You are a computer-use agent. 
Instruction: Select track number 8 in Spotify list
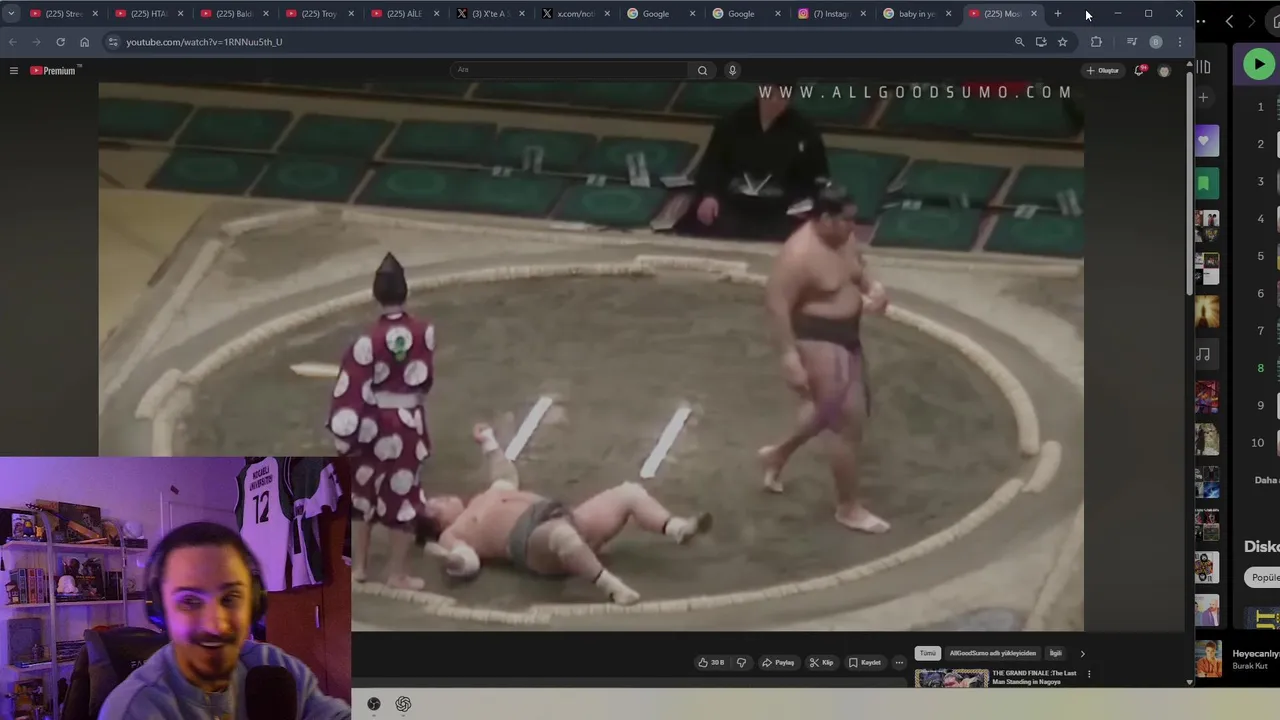[1260, 368]
